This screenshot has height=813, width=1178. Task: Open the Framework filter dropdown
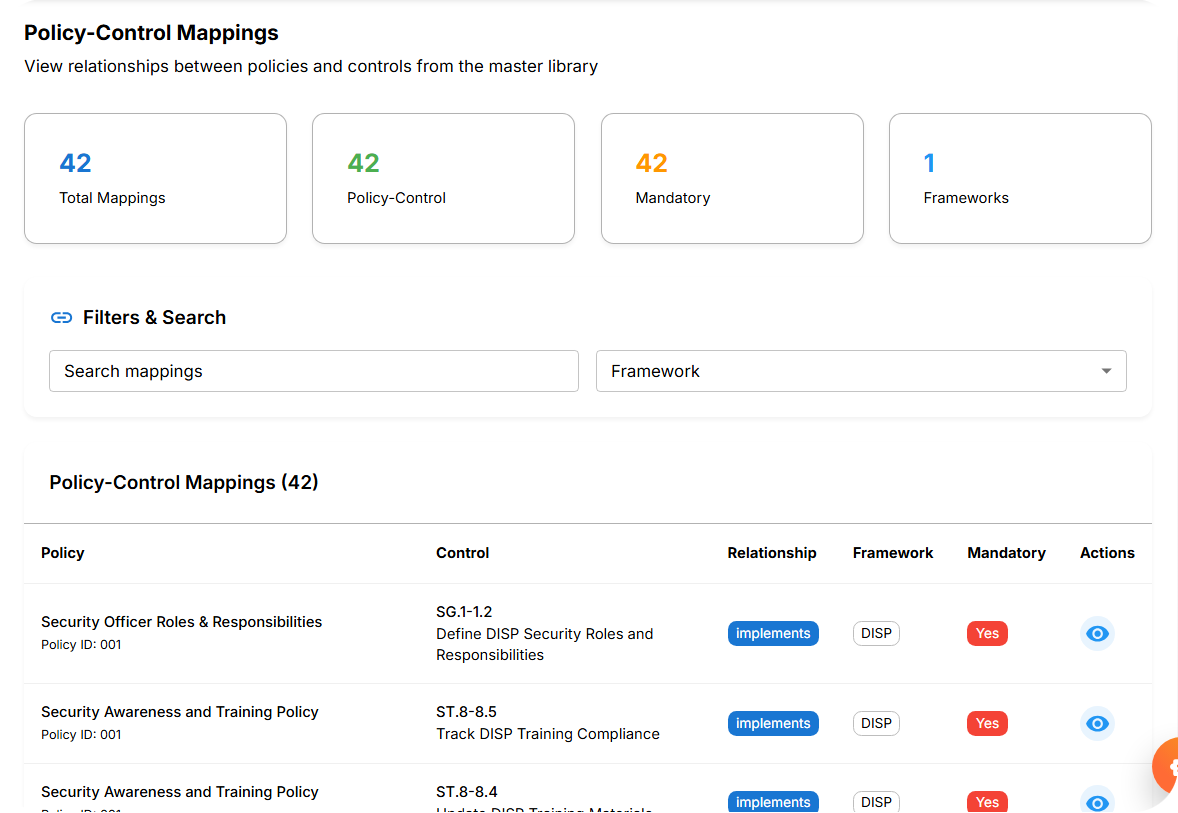point(861,371)
